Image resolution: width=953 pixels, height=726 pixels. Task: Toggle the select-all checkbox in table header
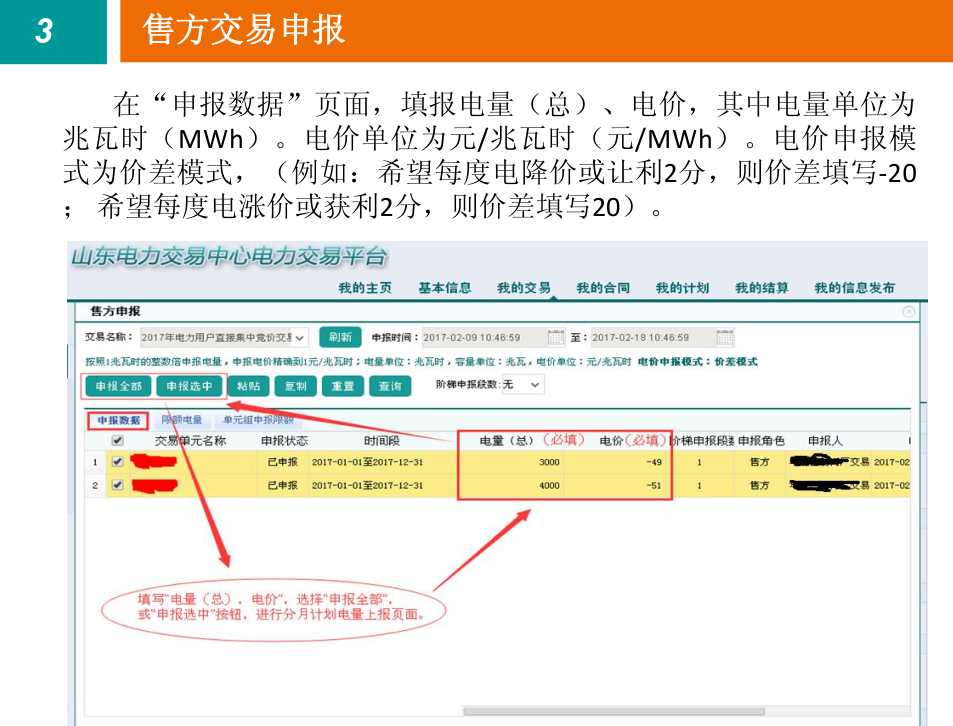pyautogui.click(x=118, y=440)
